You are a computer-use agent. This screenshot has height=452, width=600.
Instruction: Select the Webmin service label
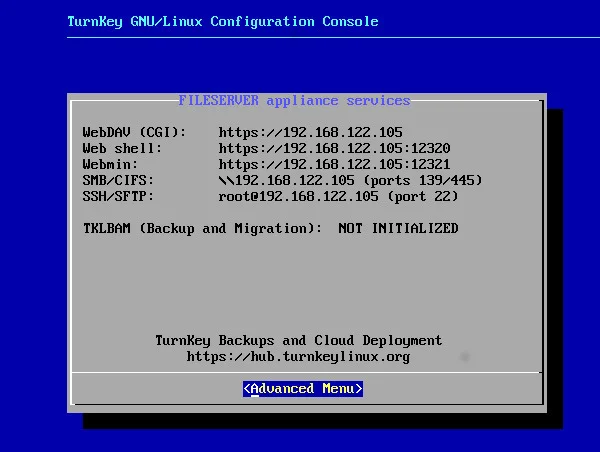[x=110, y=165]
